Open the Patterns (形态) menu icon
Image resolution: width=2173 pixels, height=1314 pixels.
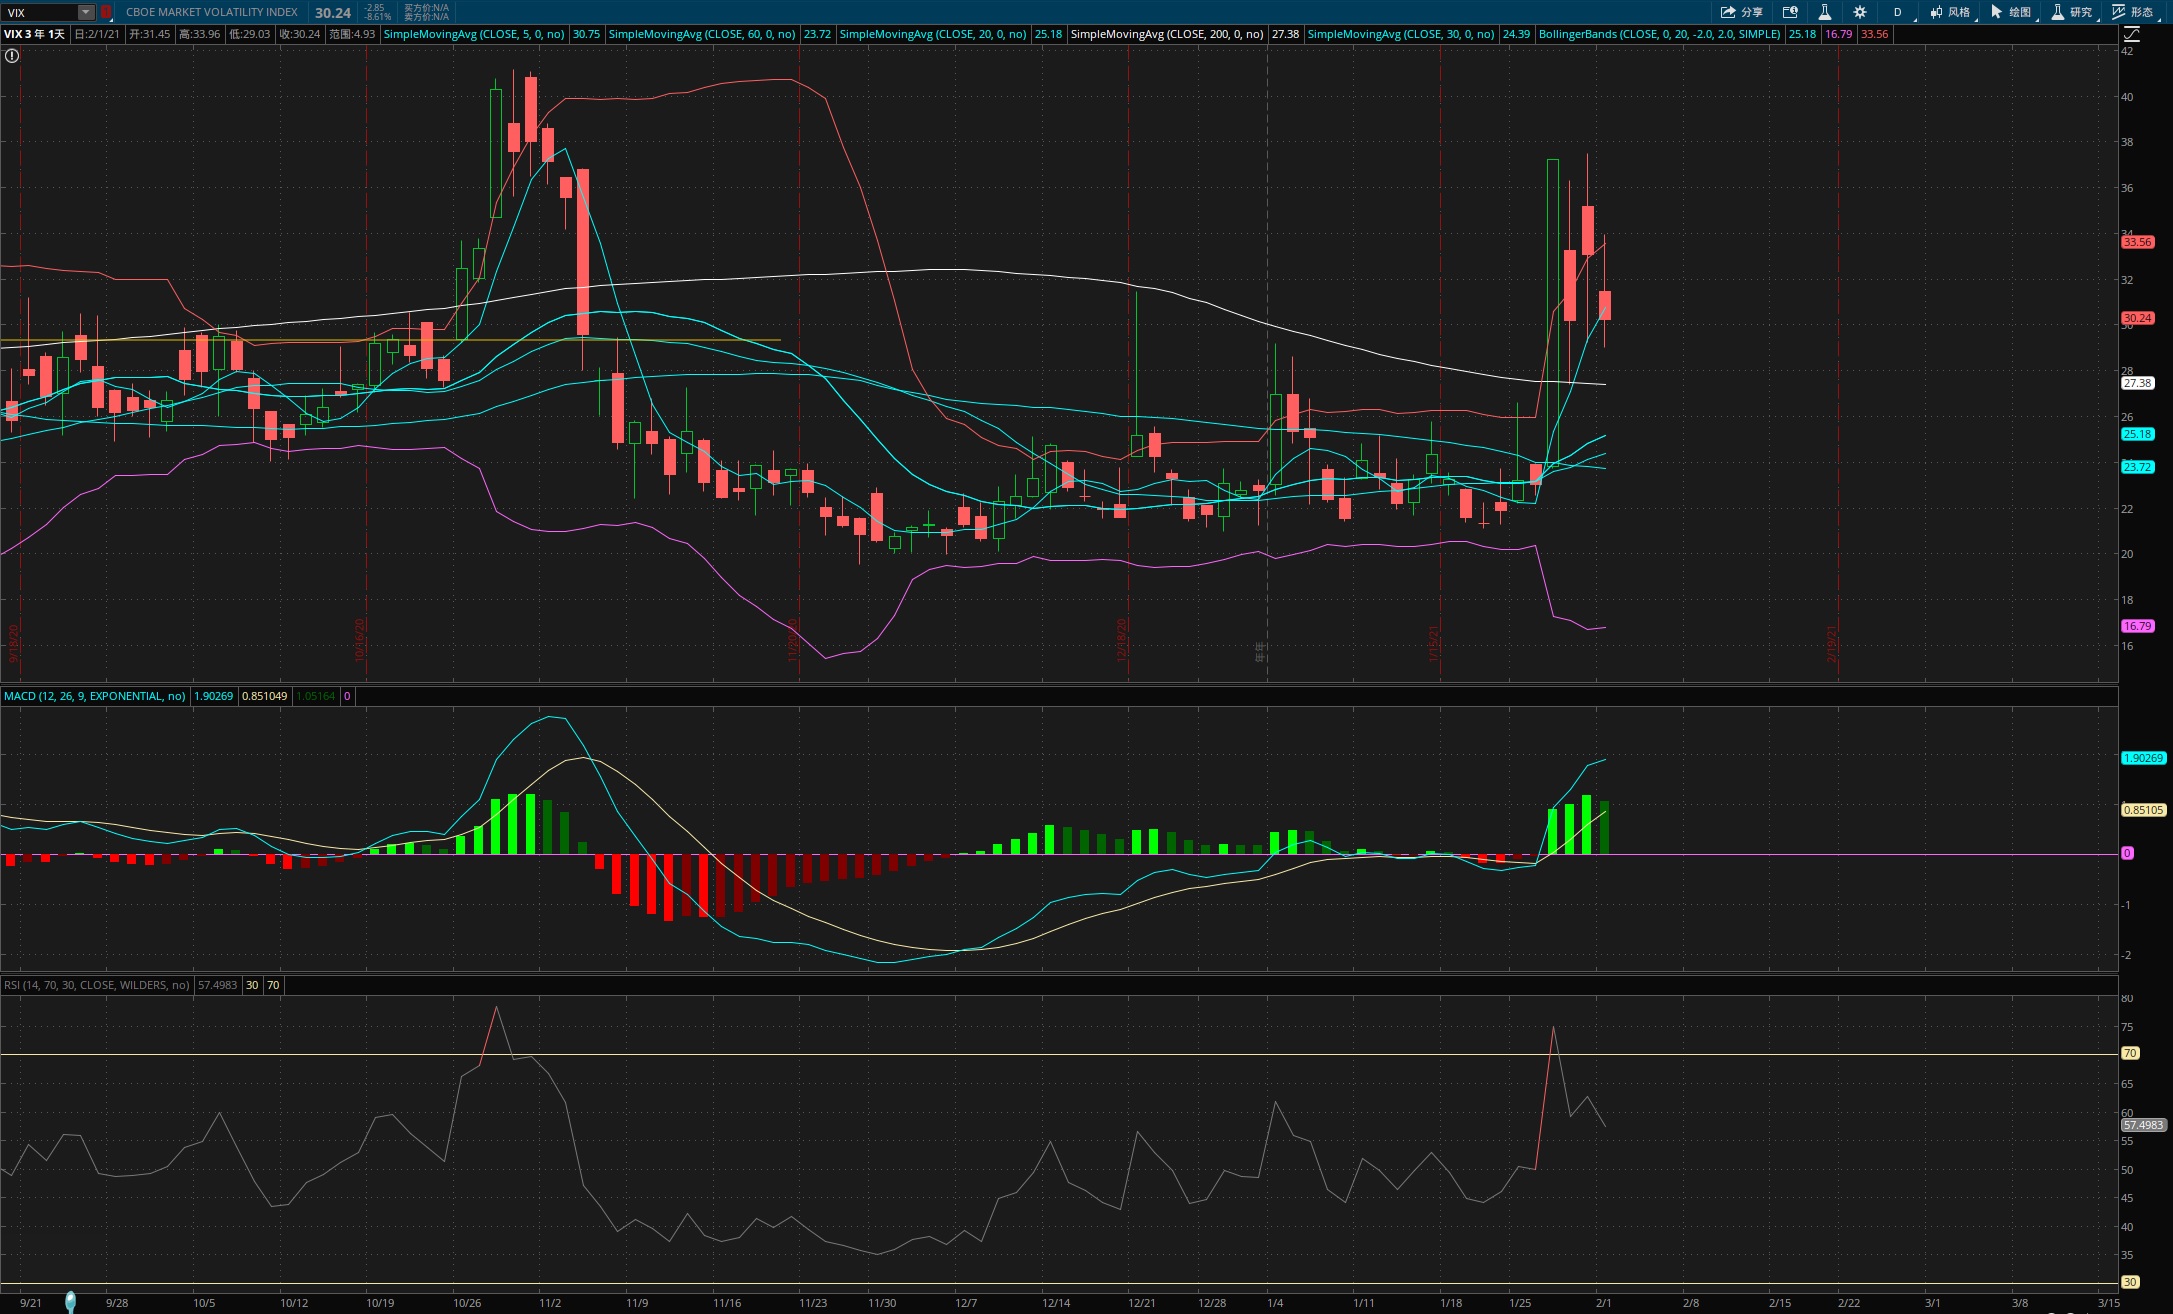2132,12
